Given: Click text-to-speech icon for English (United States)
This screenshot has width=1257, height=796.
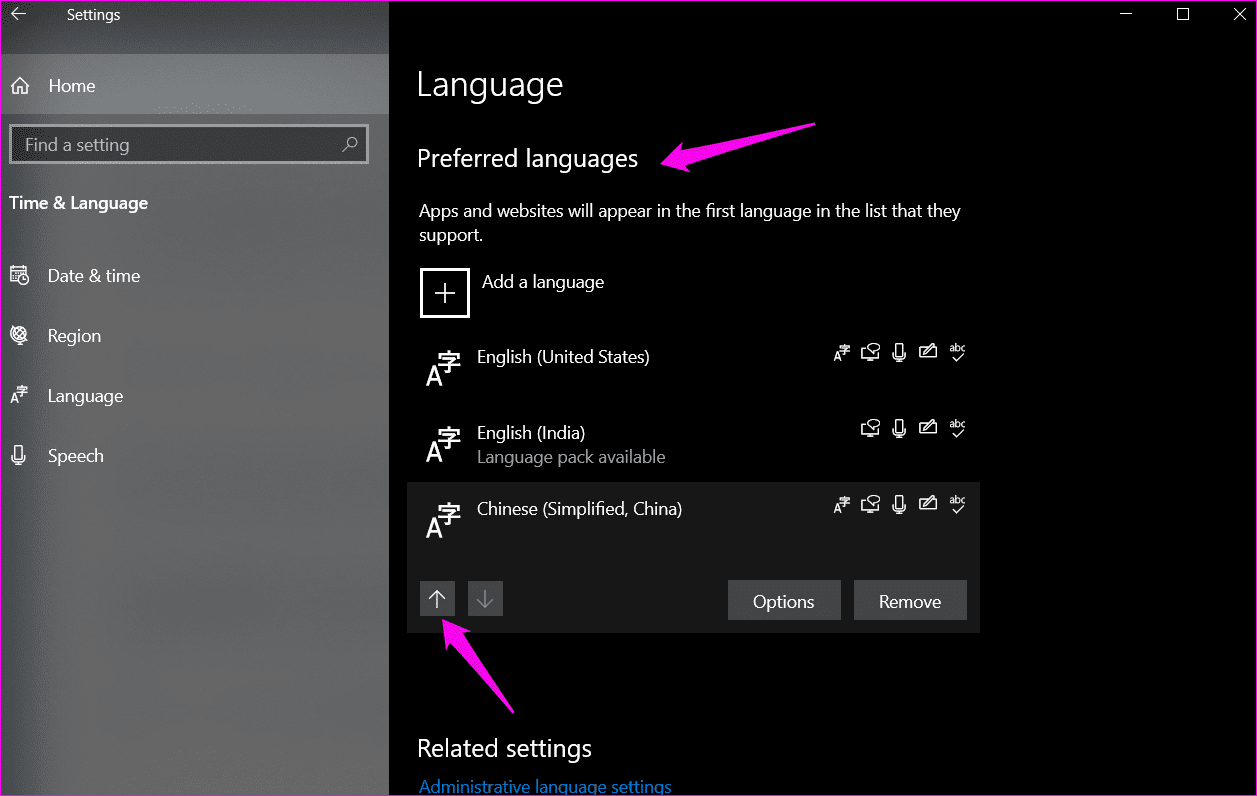Looking at the screenshot, I should click(871, 352).
